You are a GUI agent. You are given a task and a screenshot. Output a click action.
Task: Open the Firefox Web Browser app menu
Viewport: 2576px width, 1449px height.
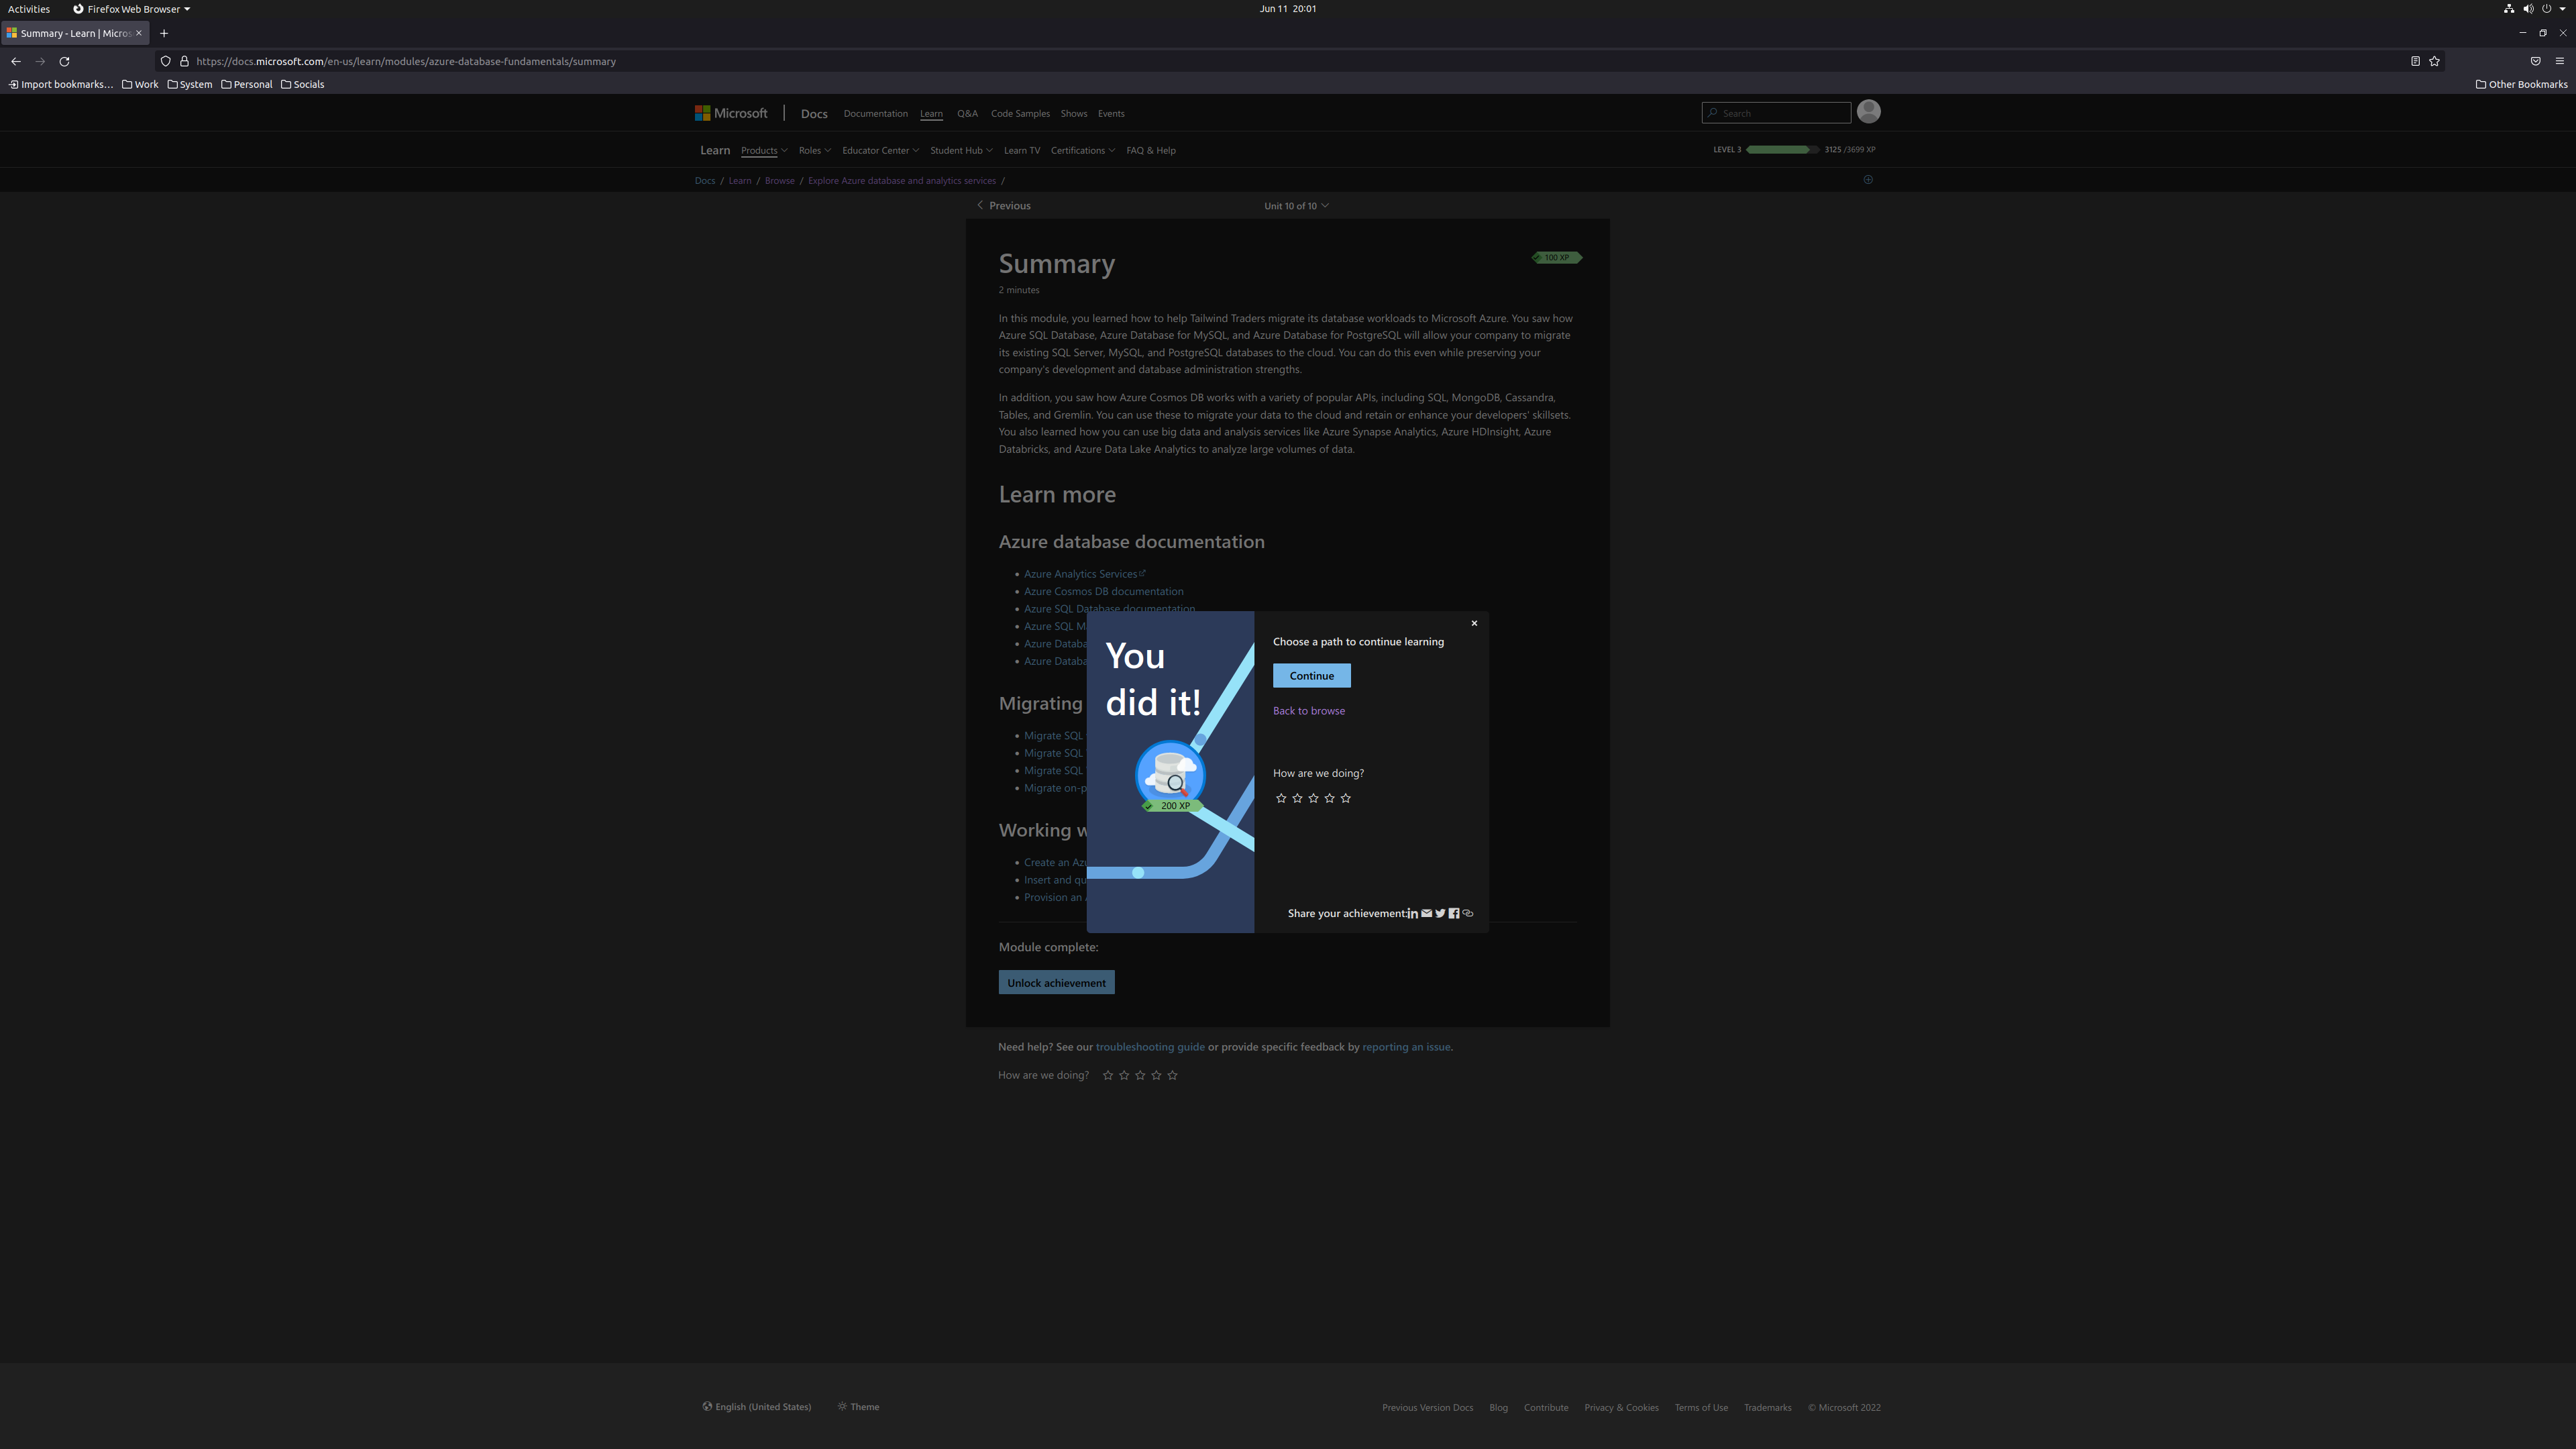click(131, 9)
